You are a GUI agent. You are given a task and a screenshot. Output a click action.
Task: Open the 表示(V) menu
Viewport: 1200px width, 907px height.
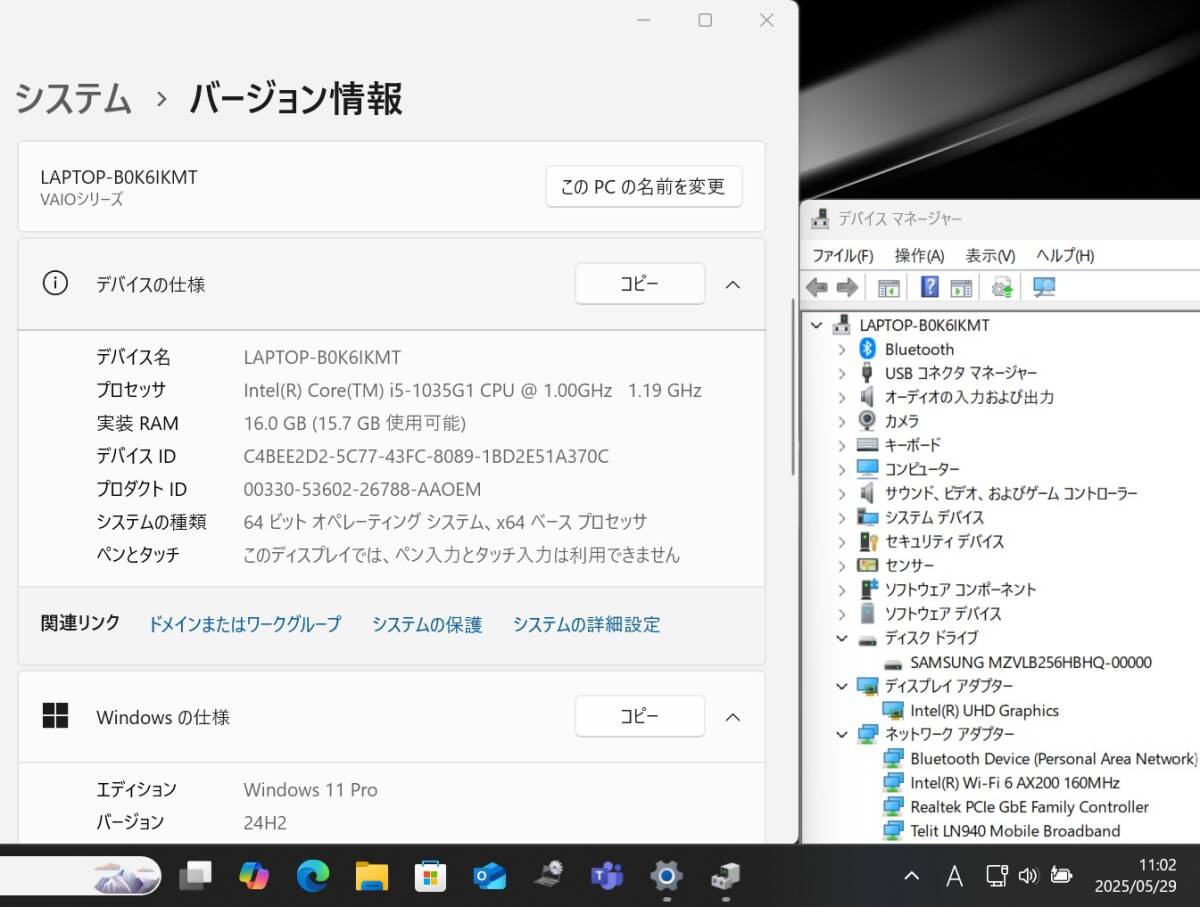pos(990,255)
